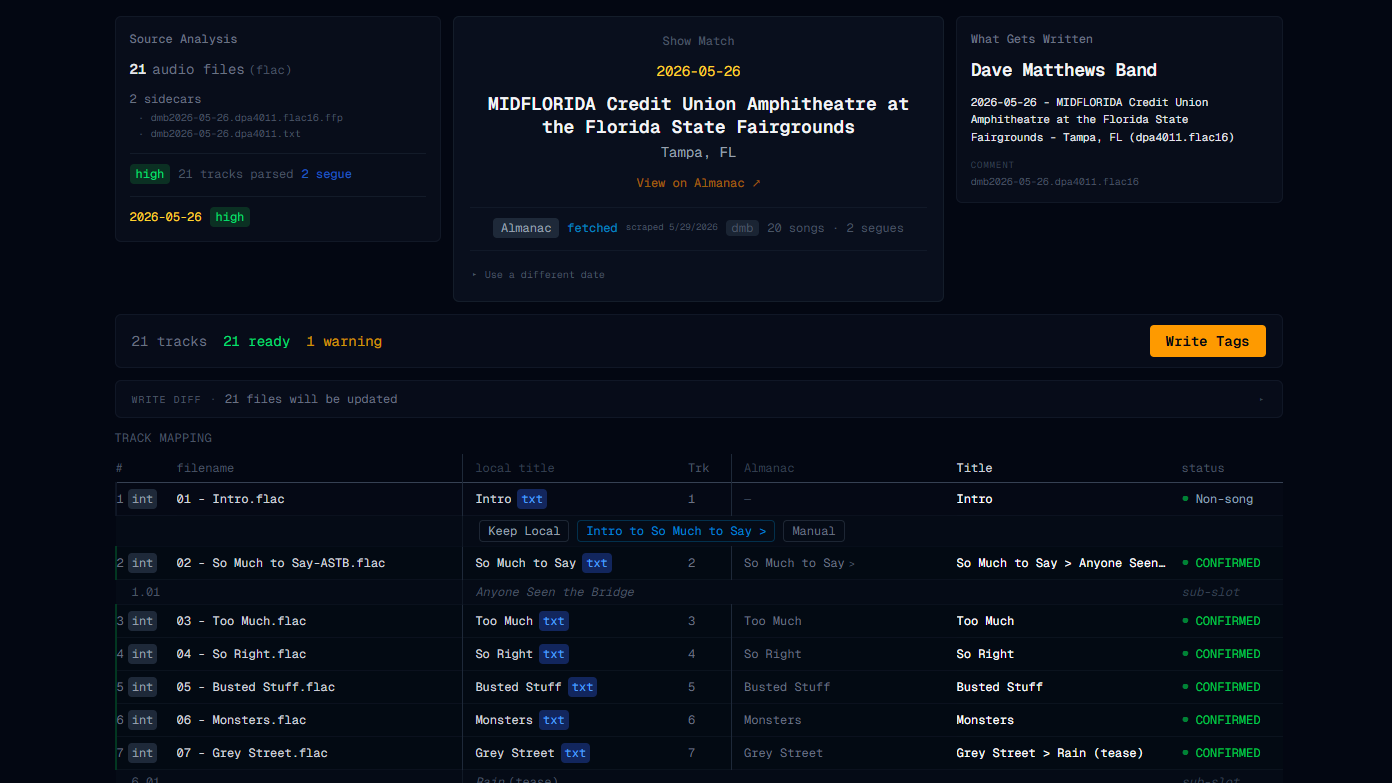Click the So Much to Say > Anyone Seen title
This screenshot has width=1392, height=783.
[x=1061, y=563]
